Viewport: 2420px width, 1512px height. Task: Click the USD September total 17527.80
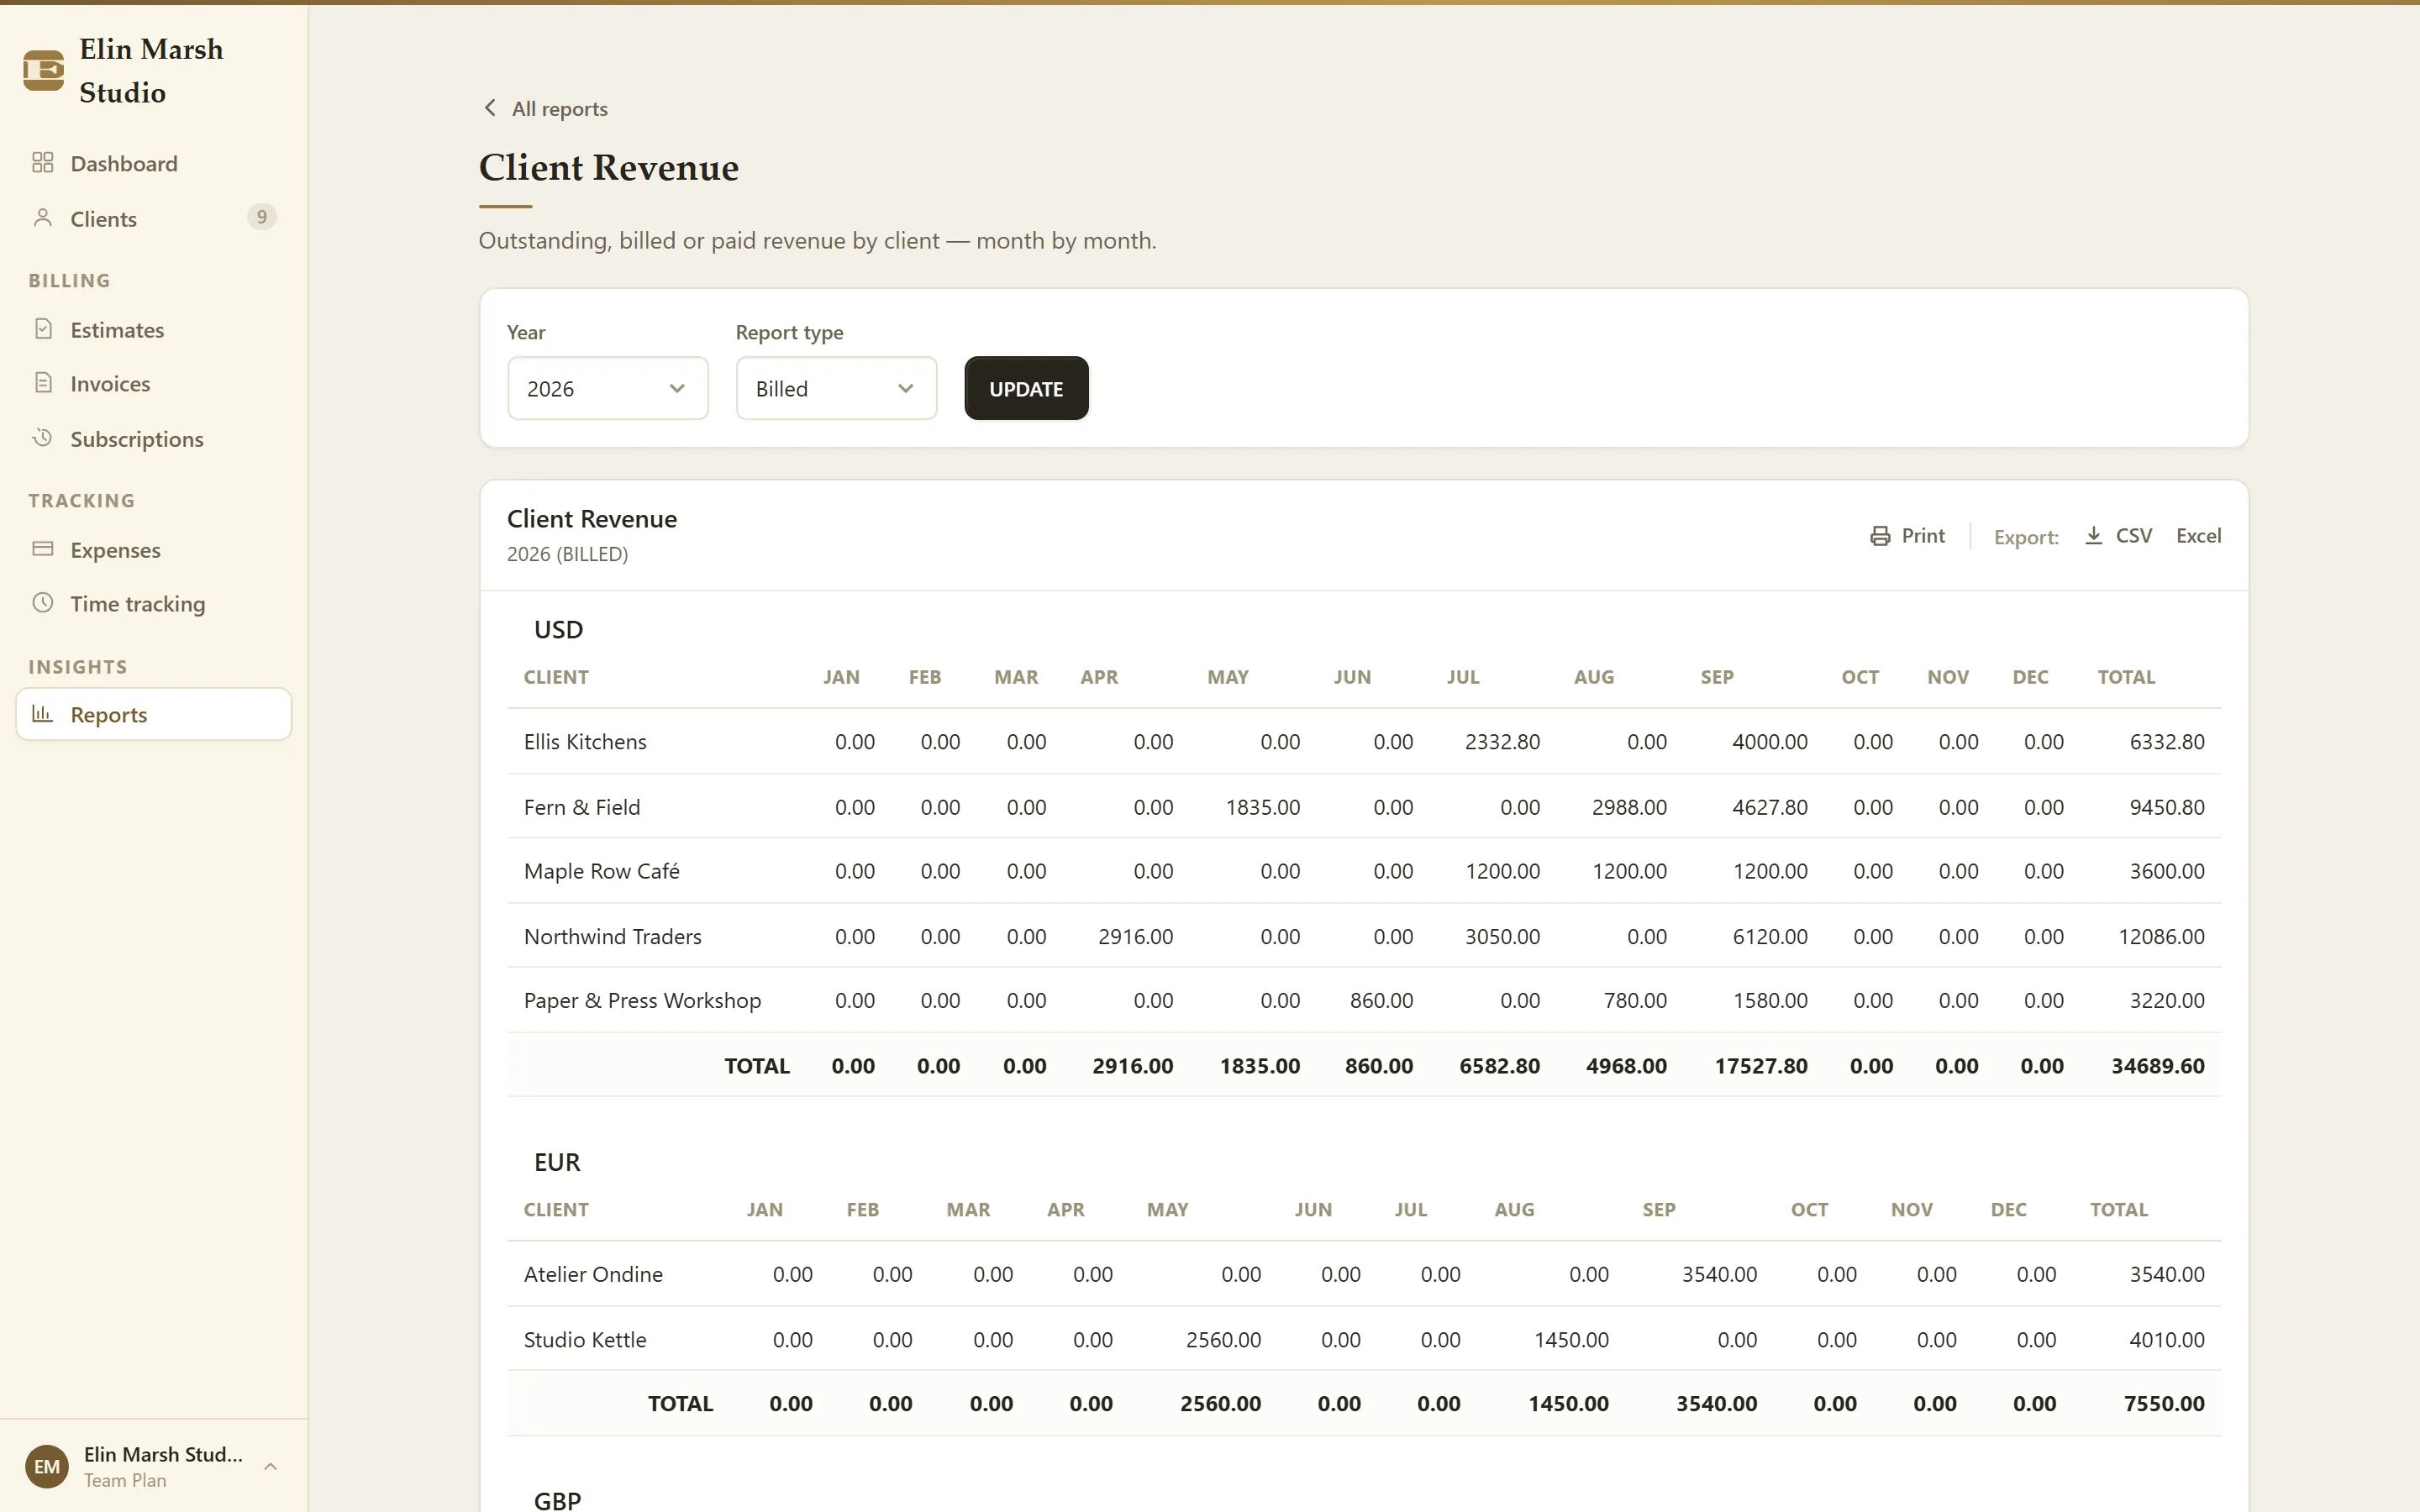point(1761,1066)
